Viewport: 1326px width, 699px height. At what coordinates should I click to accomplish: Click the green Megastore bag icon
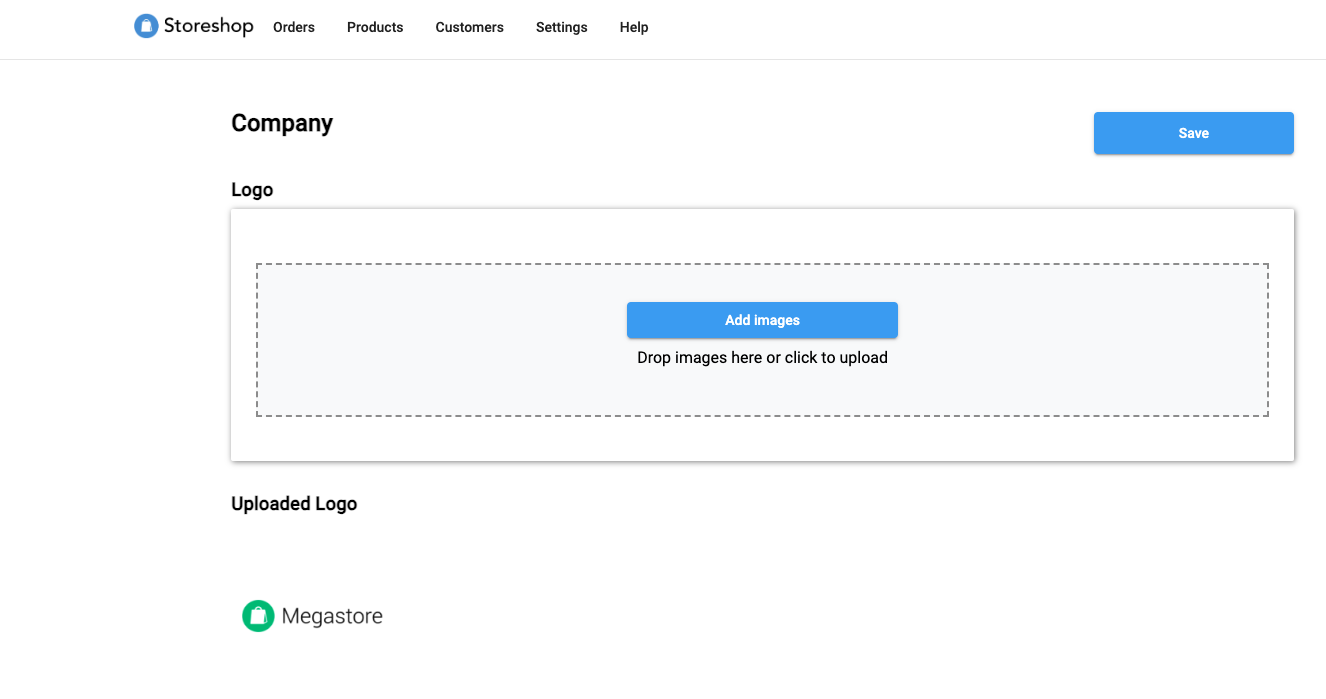coord(258,616)
